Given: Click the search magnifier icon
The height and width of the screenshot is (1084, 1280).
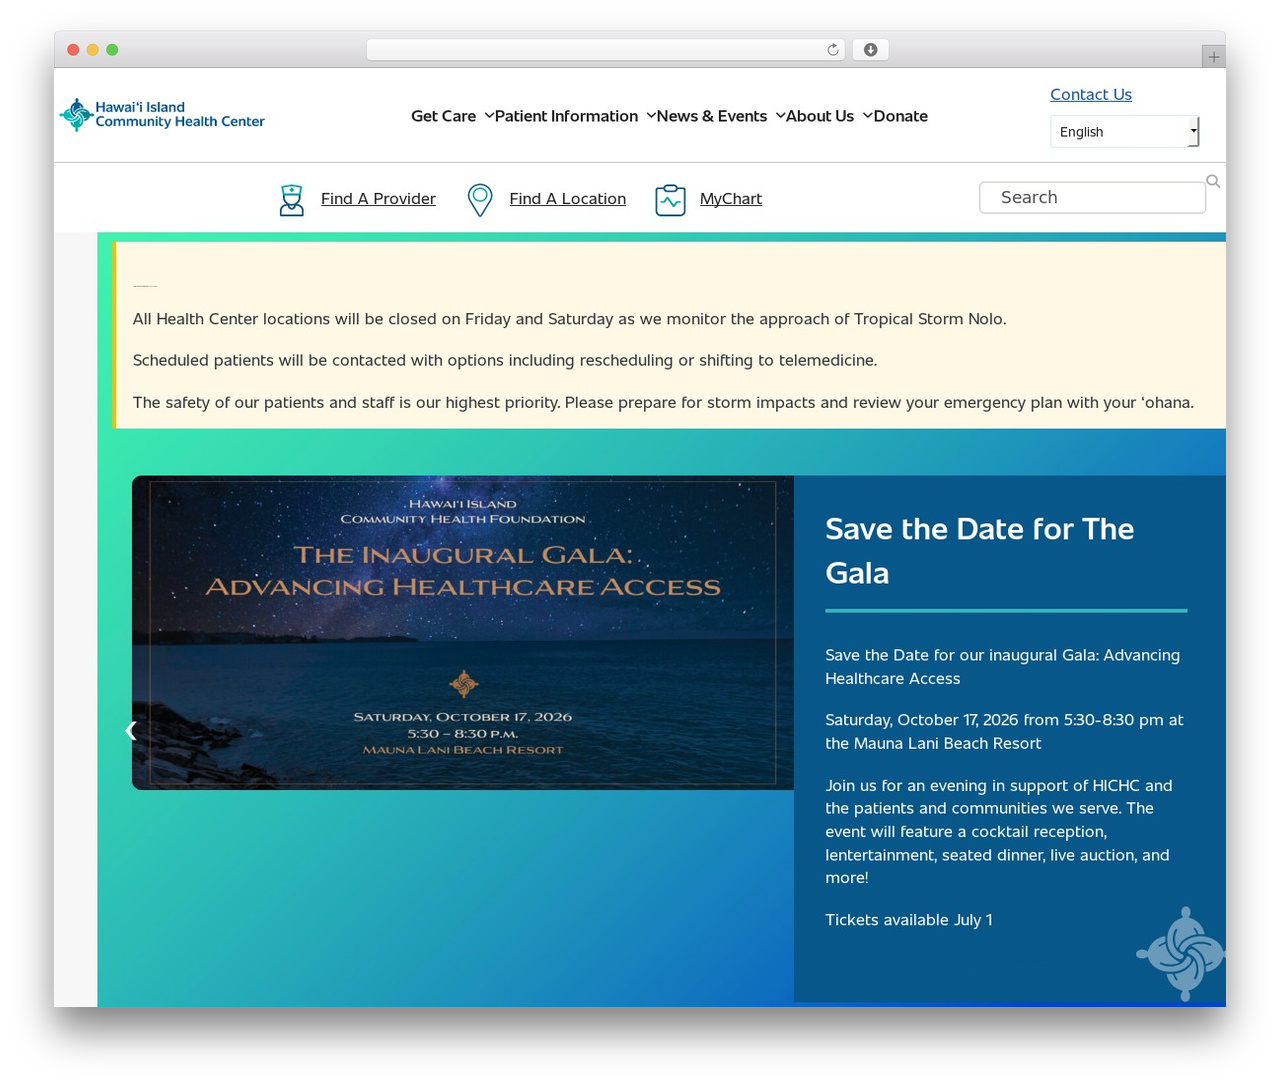Looking at the screenshot, I should tap(1213, 181).
